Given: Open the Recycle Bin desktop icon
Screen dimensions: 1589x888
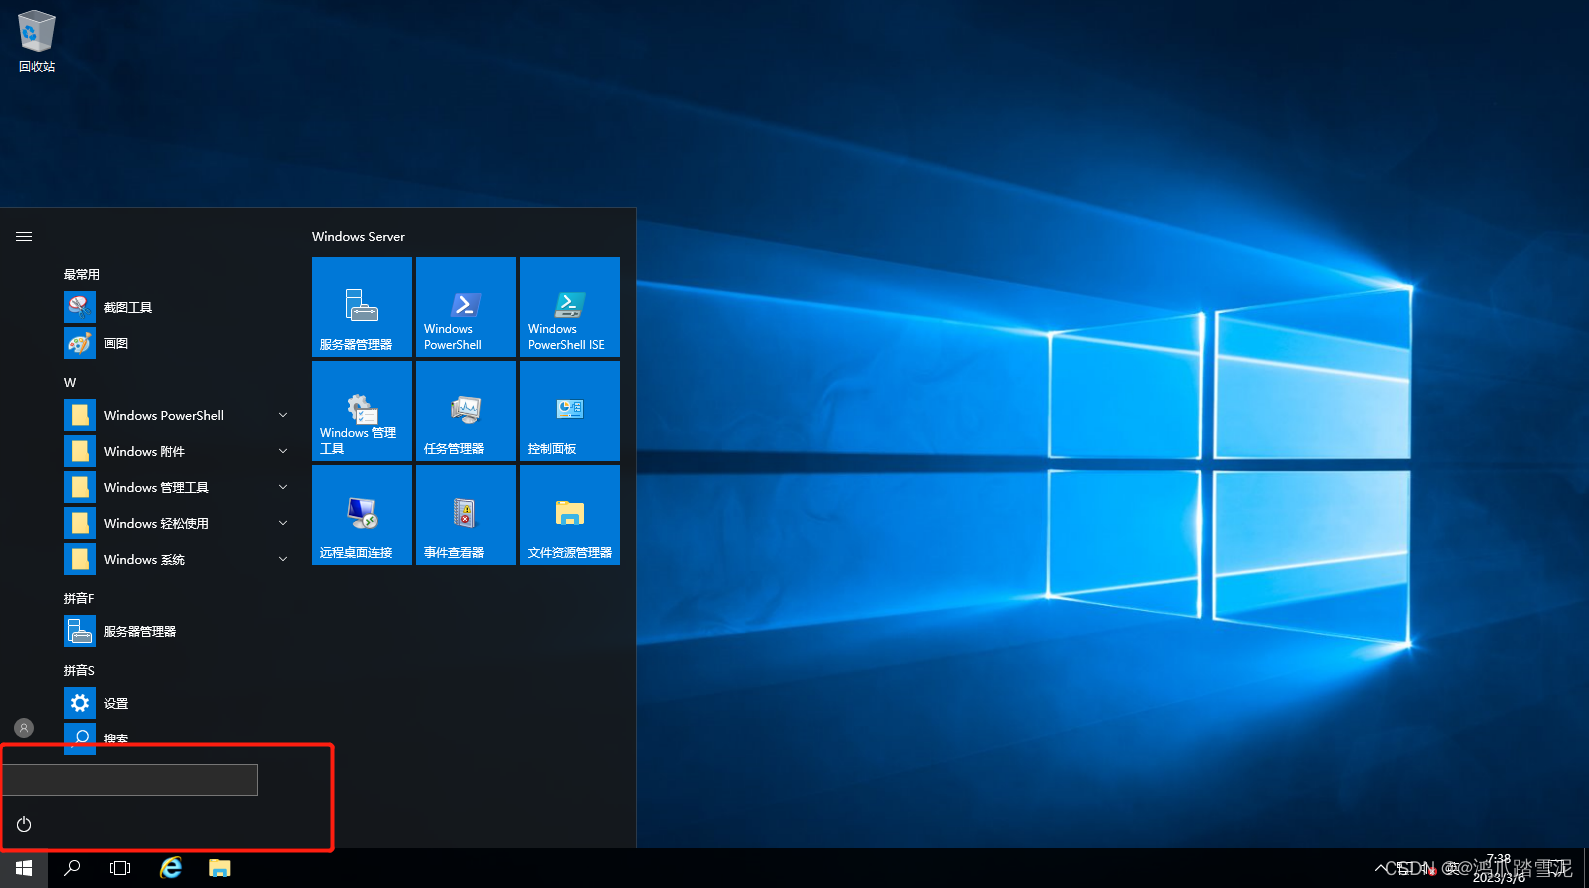Looking at the screenshot, I should pyautogui.click(x=37, y=41).
